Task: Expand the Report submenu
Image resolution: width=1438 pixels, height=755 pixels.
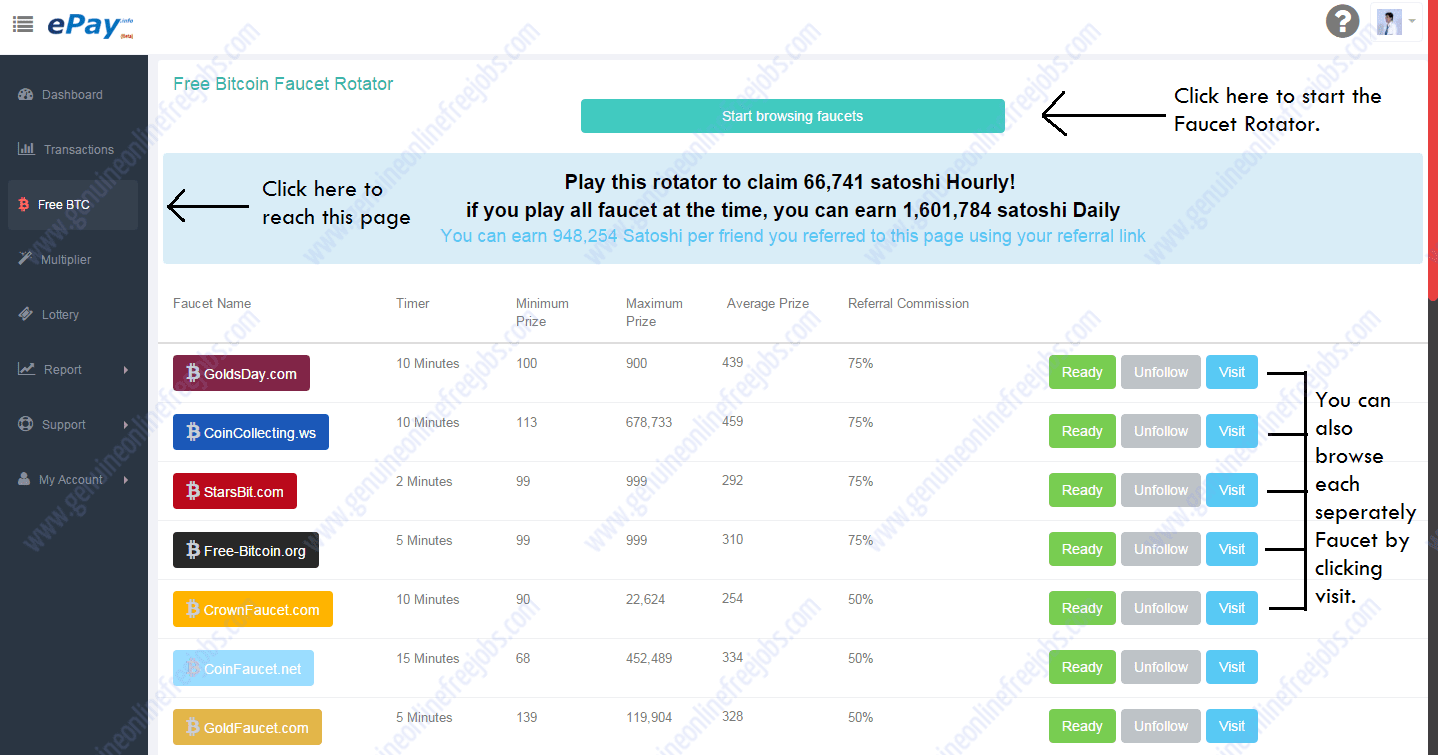Action: click(x=73, y=370)
